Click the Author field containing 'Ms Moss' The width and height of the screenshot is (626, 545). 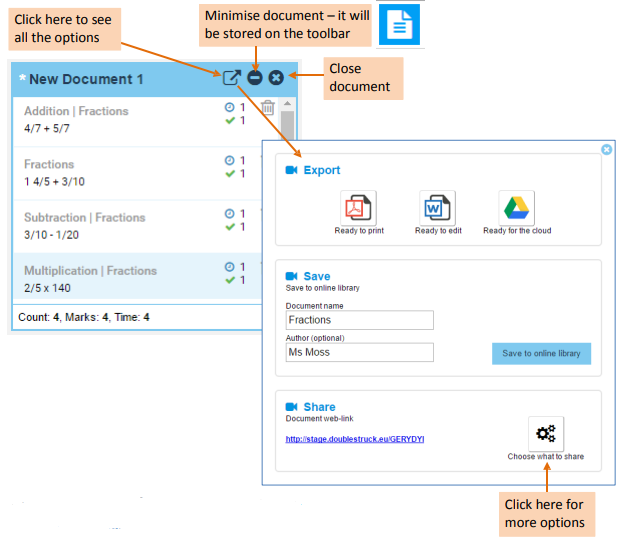coord(359,352)
